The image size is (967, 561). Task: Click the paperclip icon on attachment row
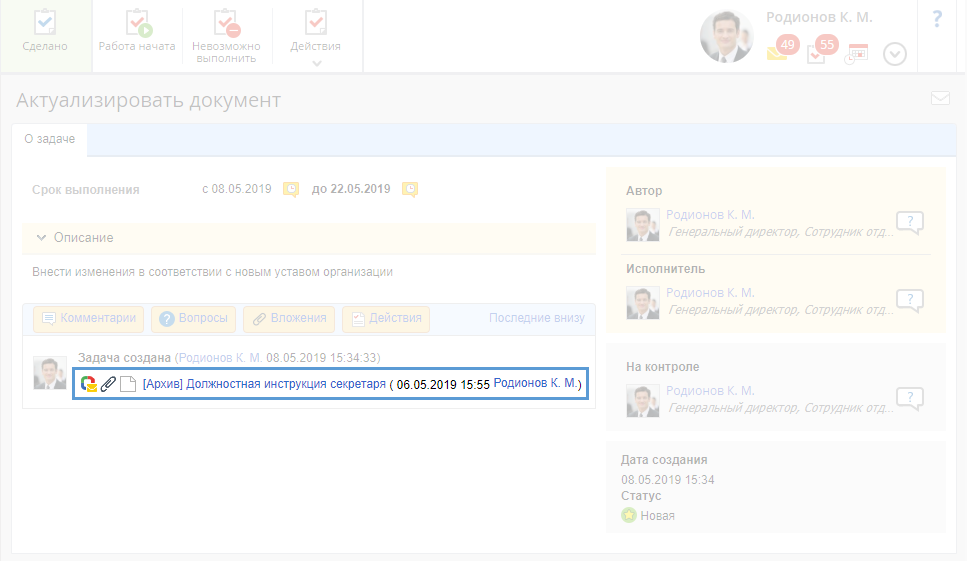click(x=108, y=384)
